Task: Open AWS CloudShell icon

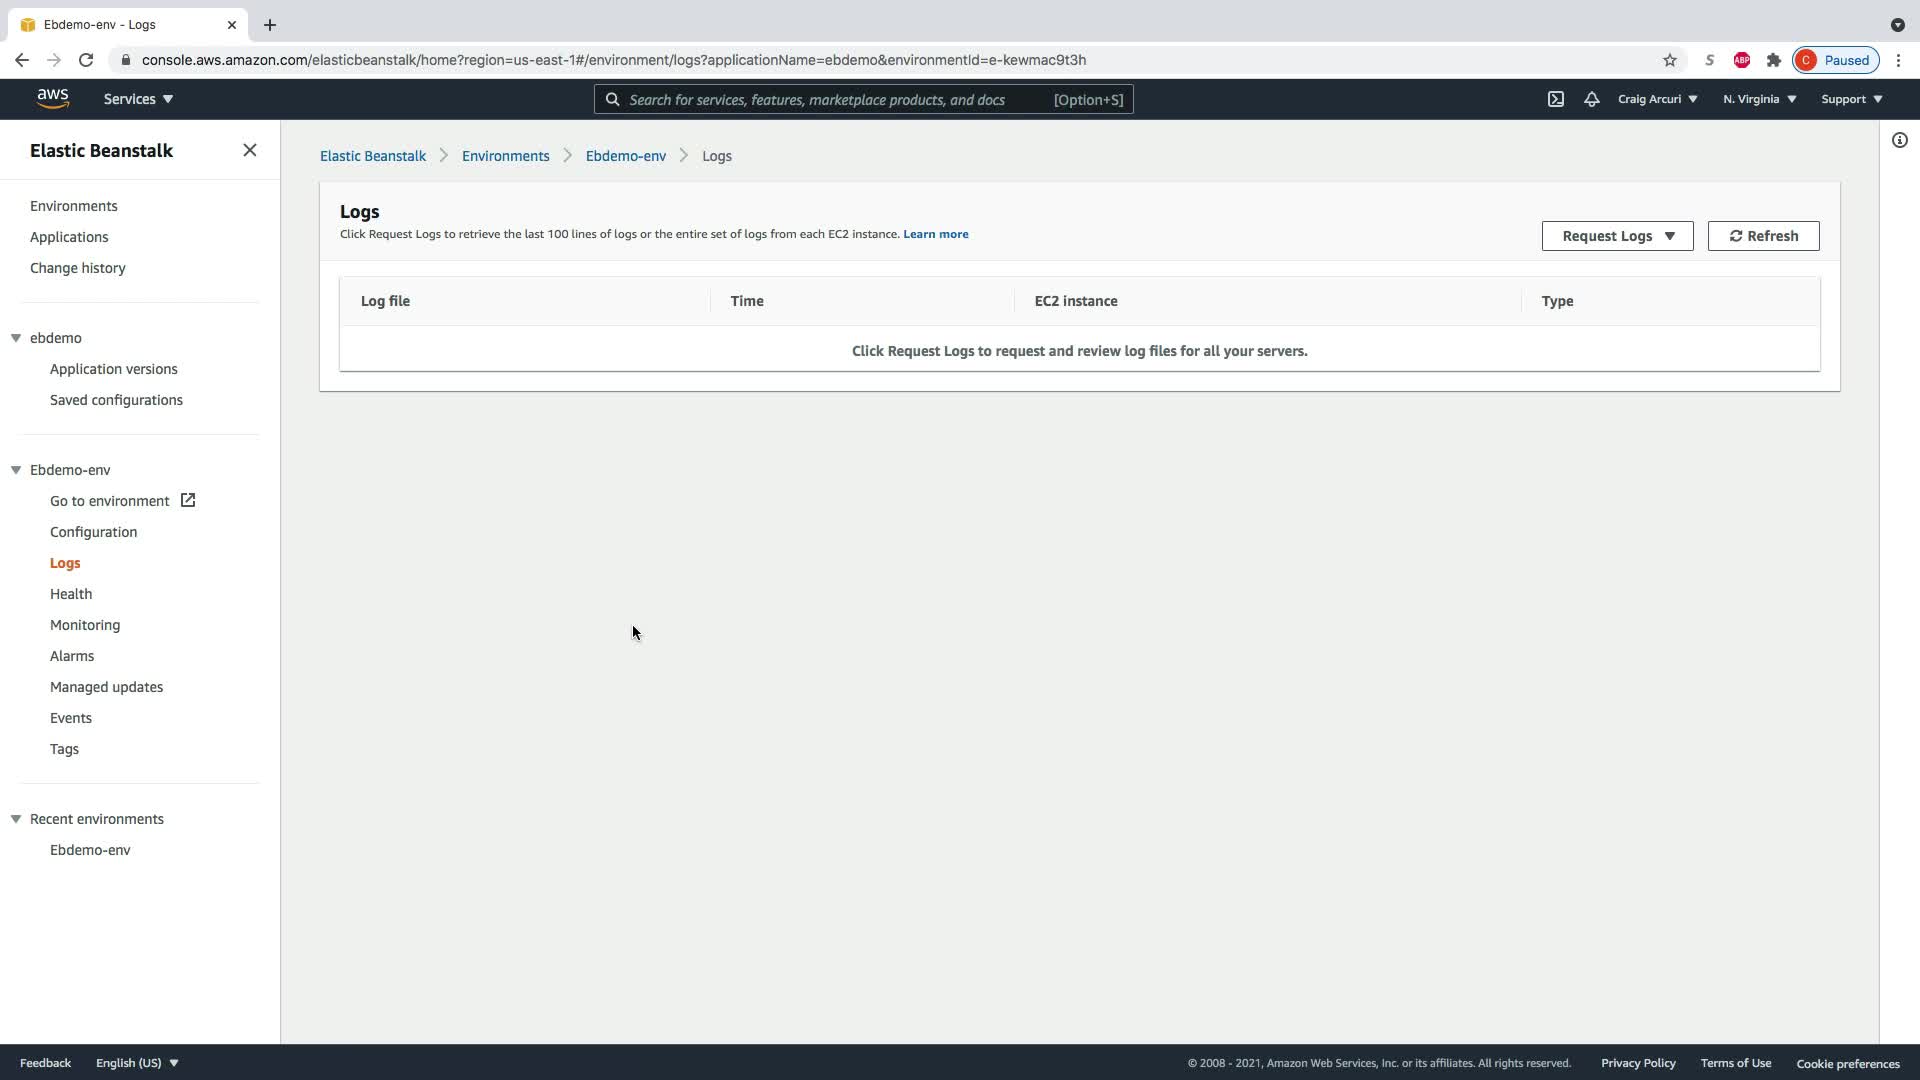Action: point(1556,99)
